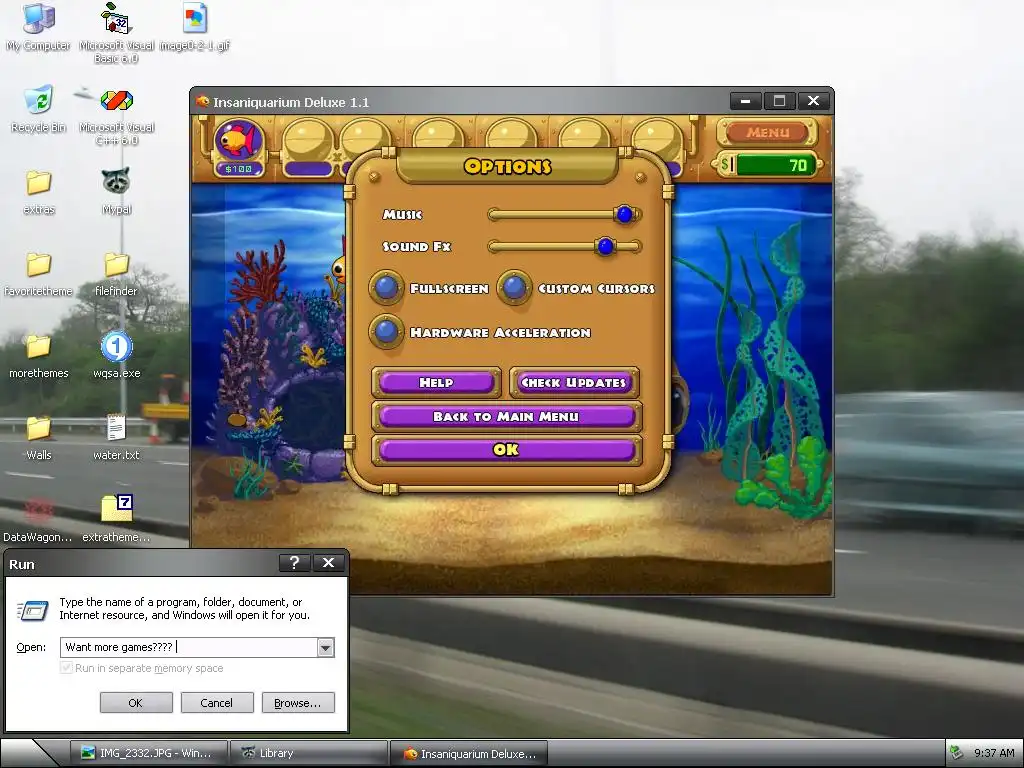
Task: Open the Insaniquarium Menu button
Action: [x=767, y=133]
